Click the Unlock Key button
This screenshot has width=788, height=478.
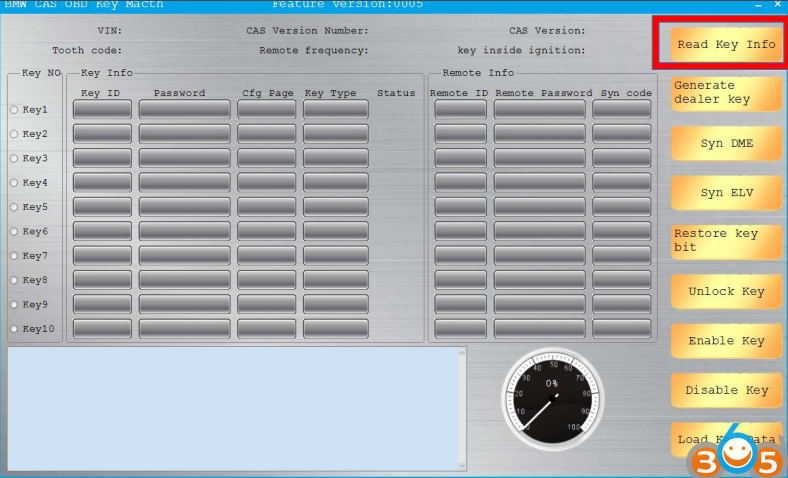[x=726, y=292]
